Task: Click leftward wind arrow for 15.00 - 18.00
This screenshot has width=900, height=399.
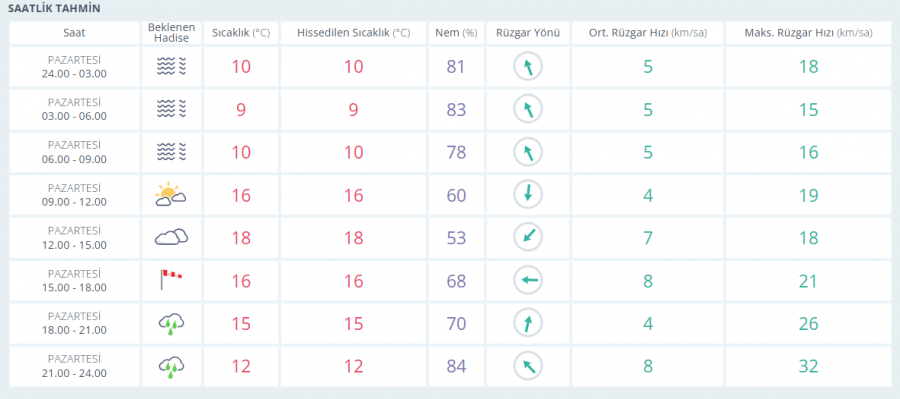Action: (527, 280)
